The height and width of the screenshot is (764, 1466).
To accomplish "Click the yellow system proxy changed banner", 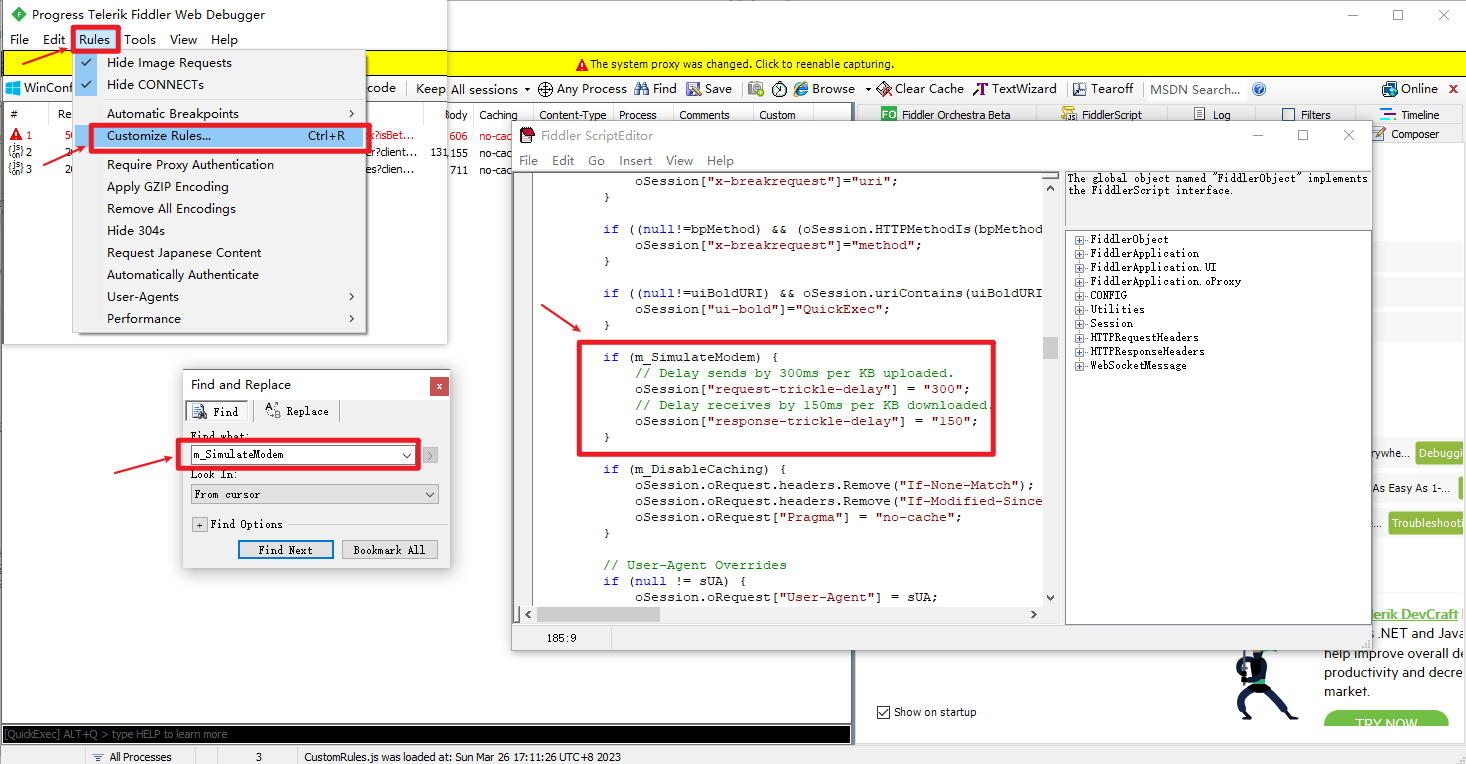I will pyautogui.click(x=733, y=63).
